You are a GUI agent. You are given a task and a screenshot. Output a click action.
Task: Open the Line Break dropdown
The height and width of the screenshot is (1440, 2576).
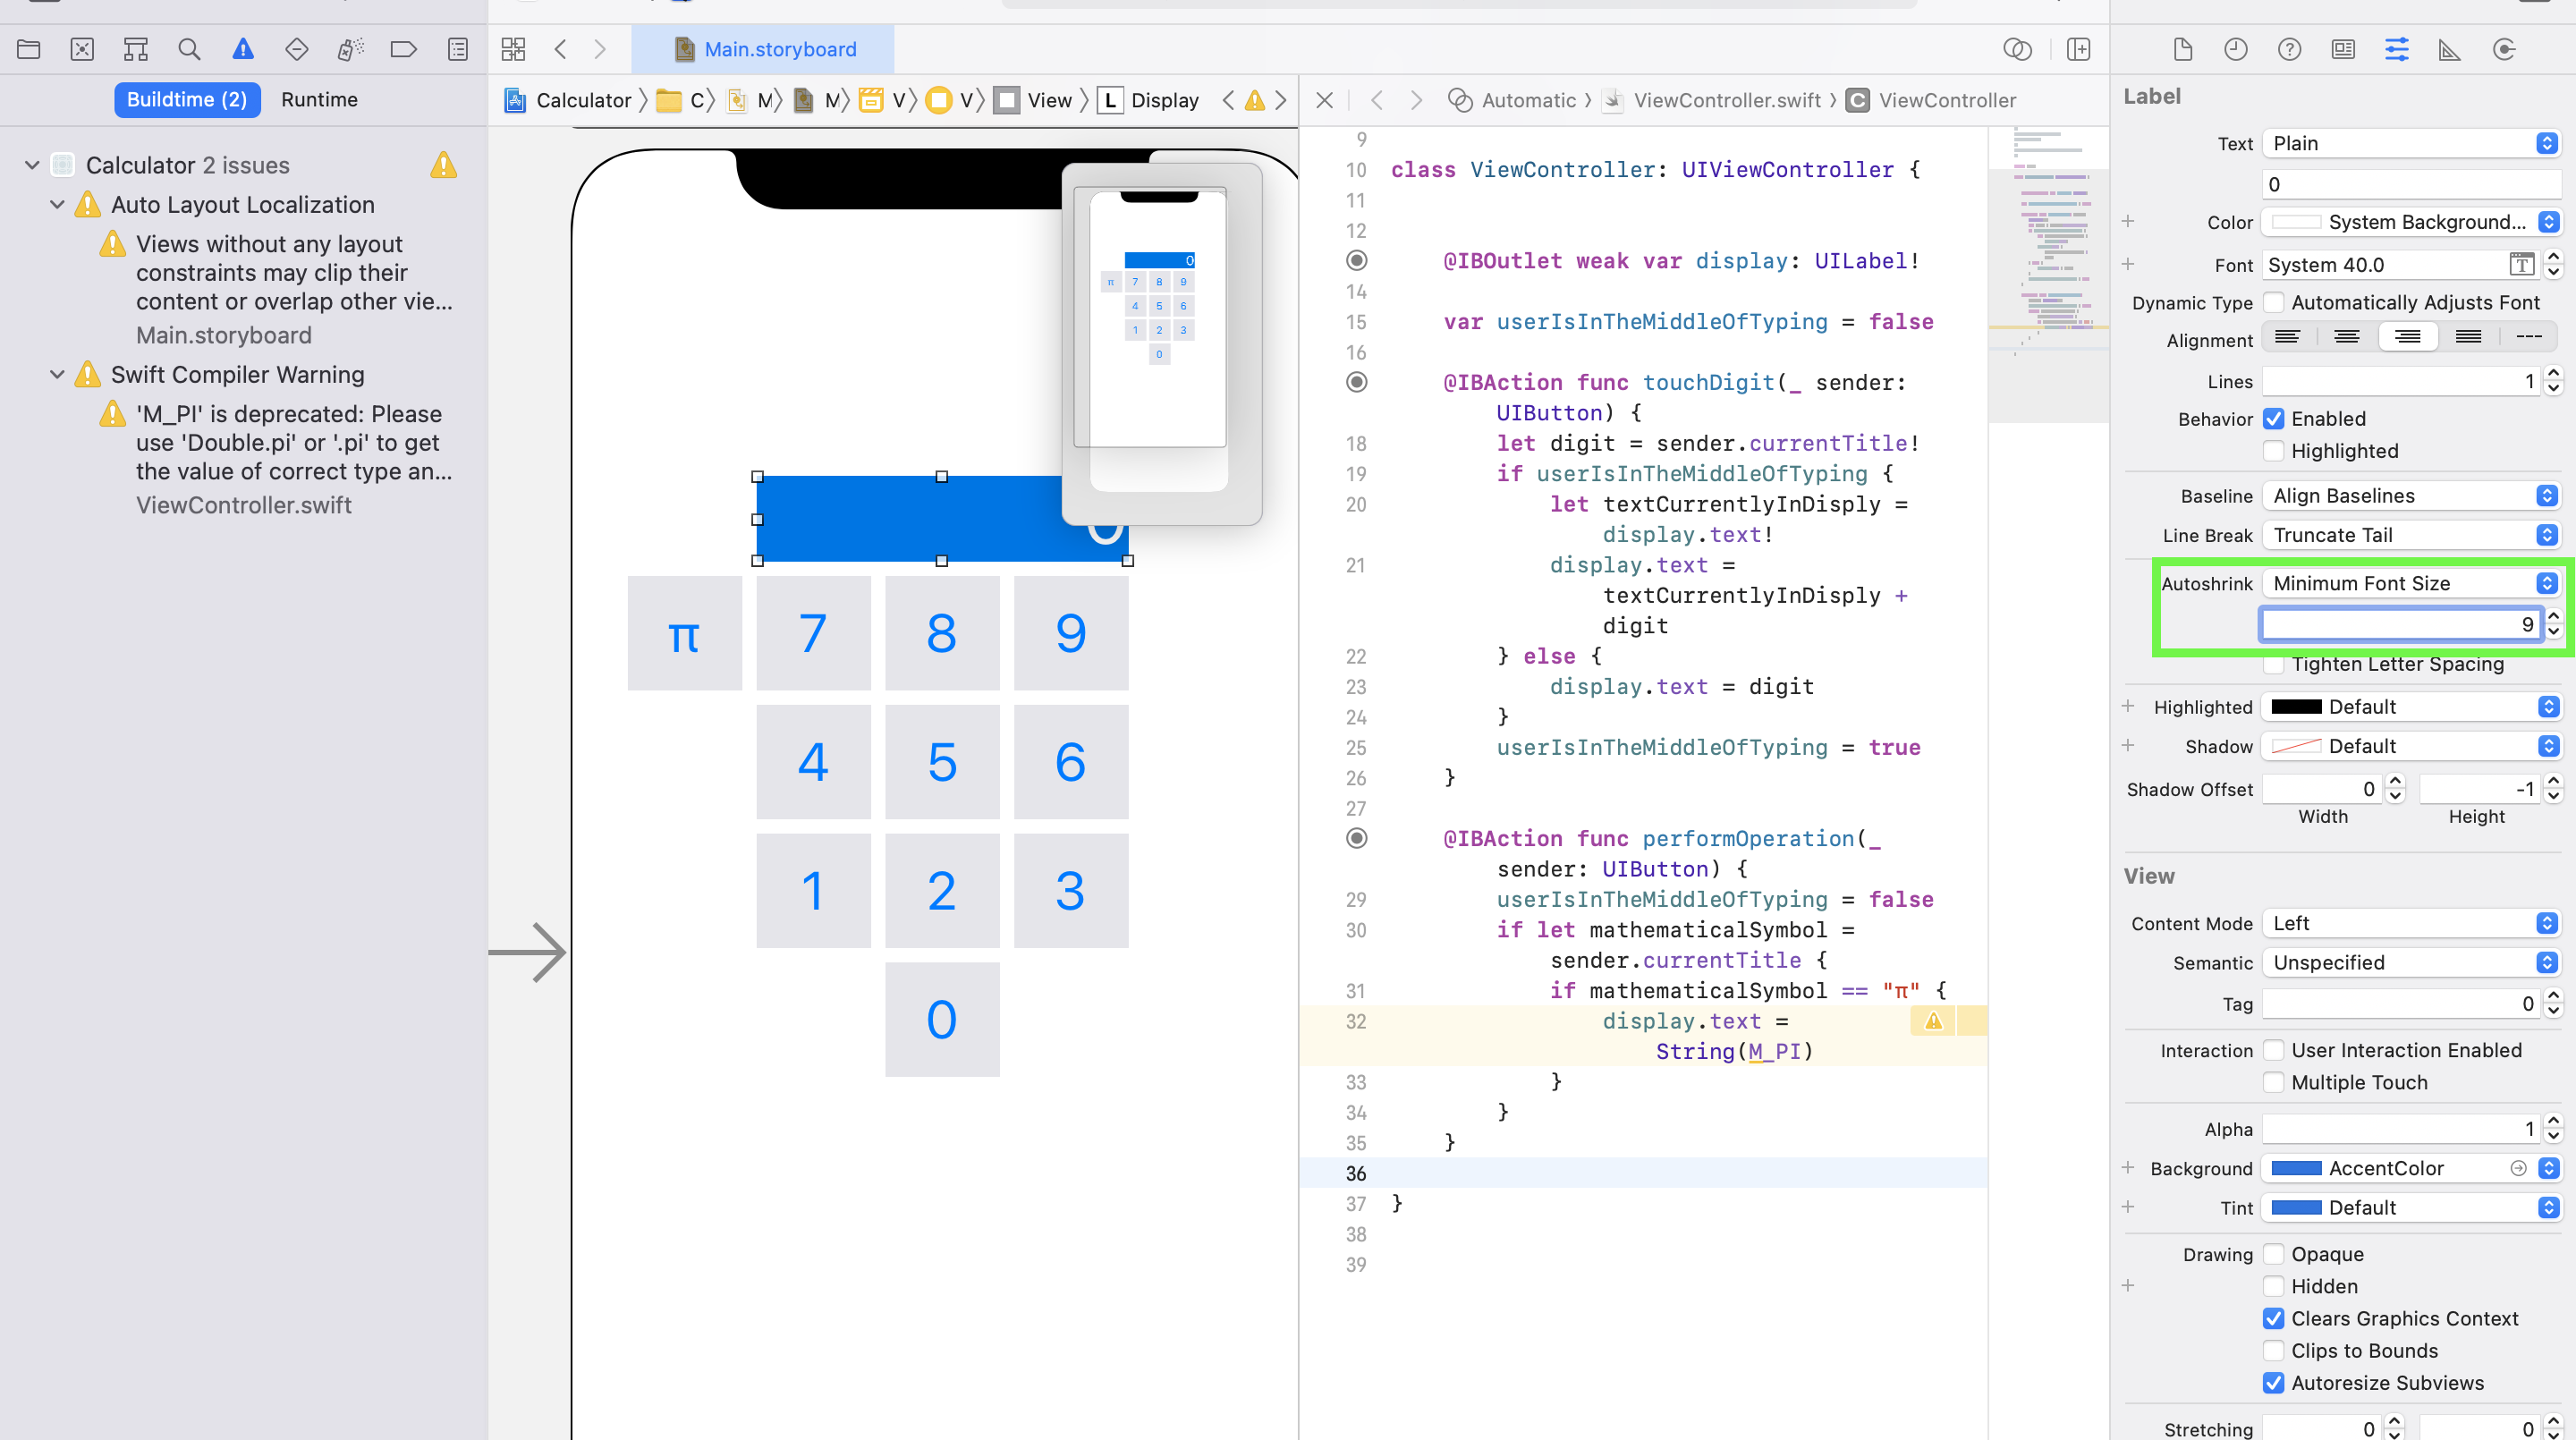2411,535
